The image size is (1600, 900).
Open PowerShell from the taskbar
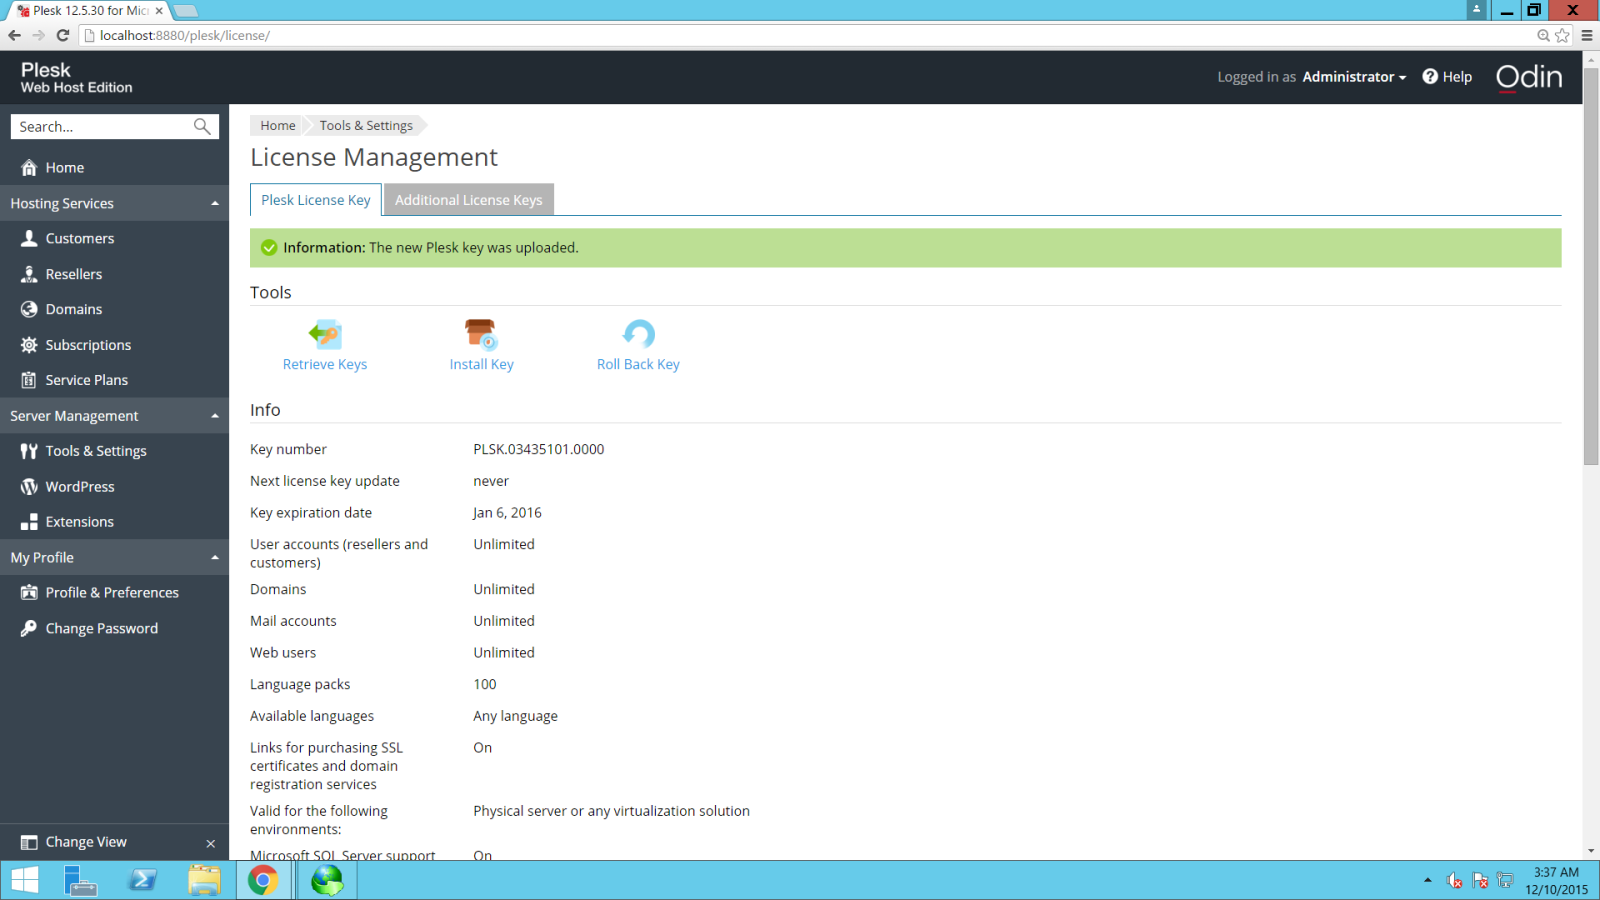[142, 881]
